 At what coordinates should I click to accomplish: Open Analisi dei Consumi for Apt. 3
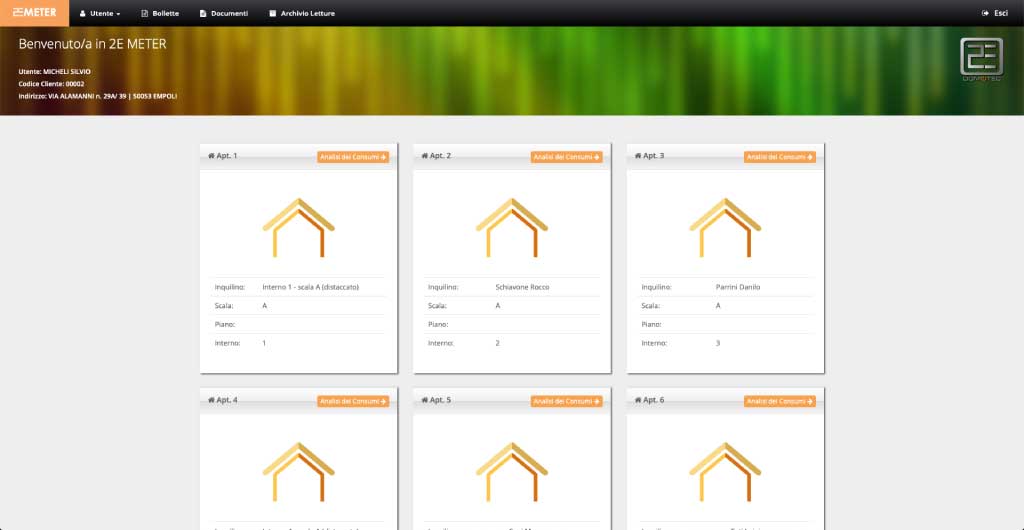780,157
